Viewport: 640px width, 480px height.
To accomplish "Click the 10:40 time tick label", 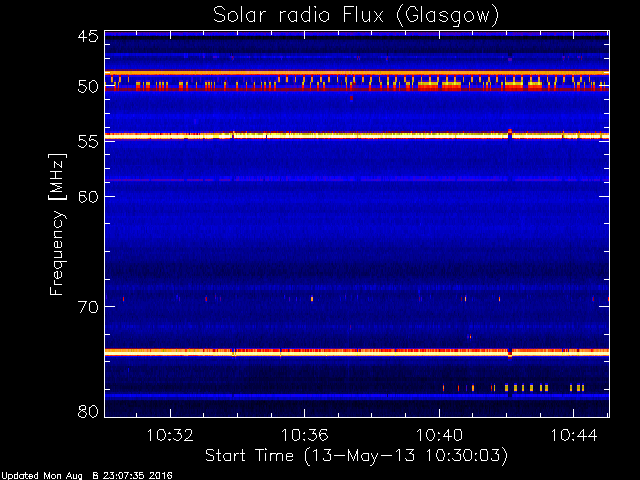I will tap(440, 435).
